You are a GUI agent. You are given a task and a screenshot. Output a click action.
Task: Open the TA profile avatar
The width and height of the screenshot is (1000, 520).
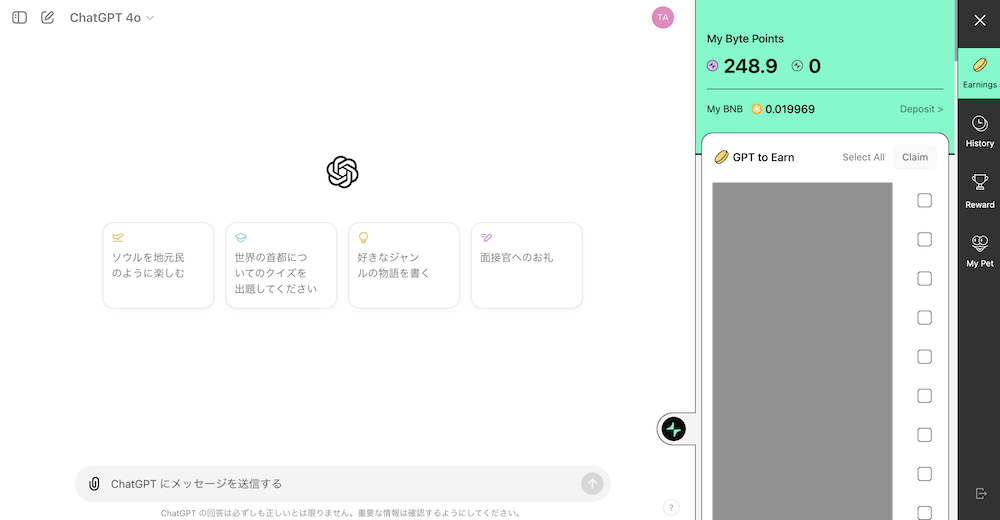663,18
